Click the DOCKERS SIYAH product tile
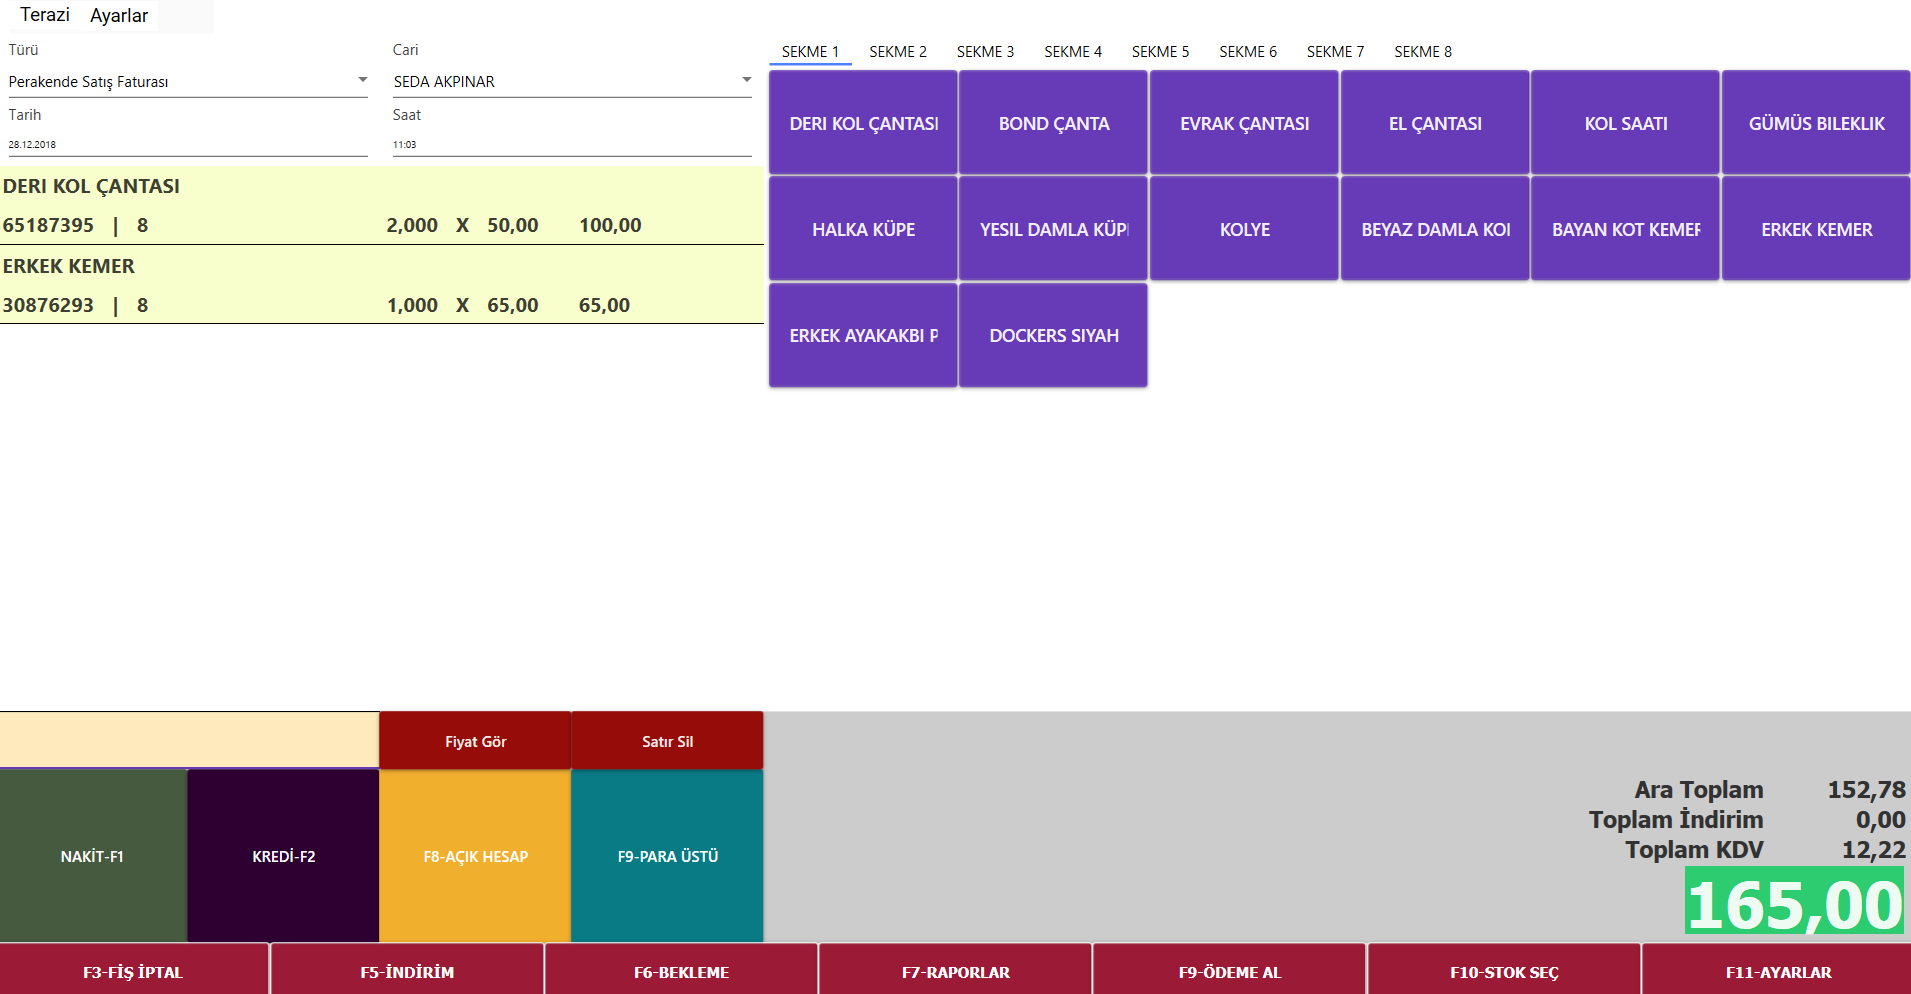This screenshot has height=994, width=1911. point(1053,335)
